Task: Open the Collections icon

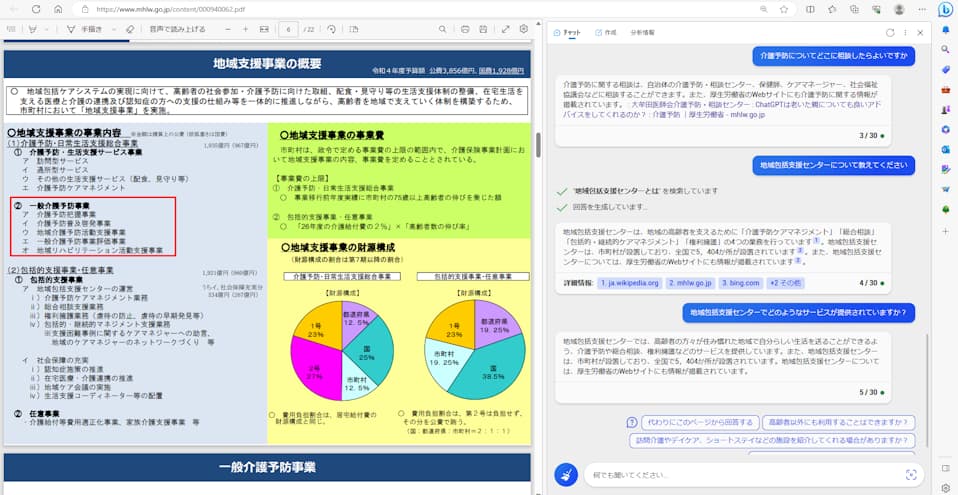Action: point(855,9)
